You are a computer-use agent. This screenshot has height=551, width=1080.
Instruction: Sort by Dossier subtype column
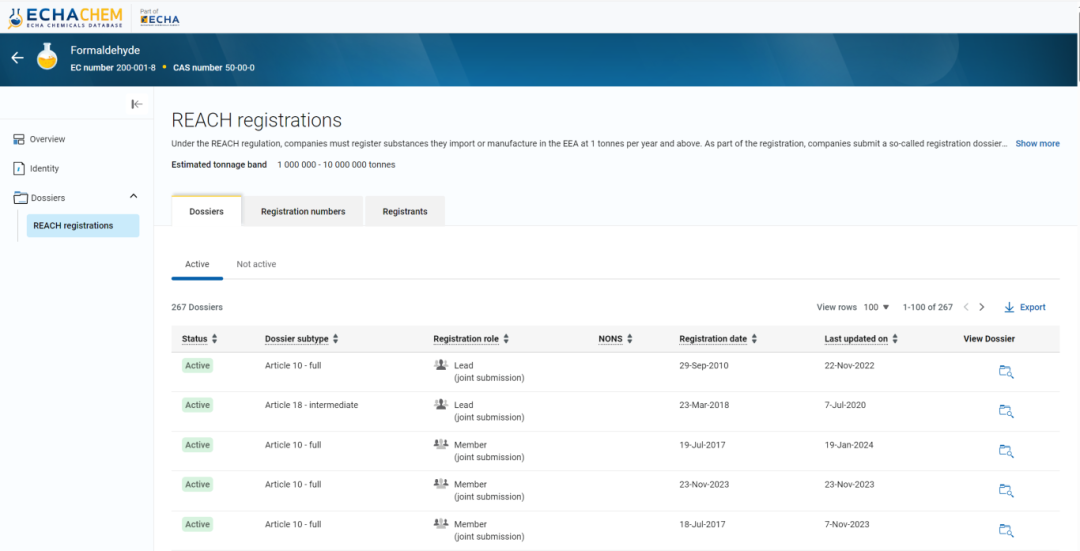pos(336,339)
